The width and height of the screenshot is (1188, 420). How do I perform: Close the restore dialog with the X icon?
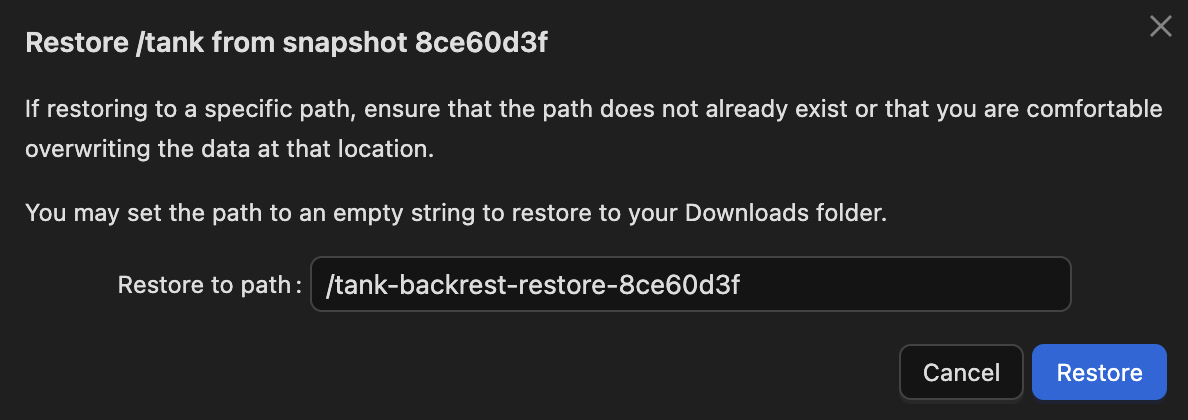(x=1160, y=27)
